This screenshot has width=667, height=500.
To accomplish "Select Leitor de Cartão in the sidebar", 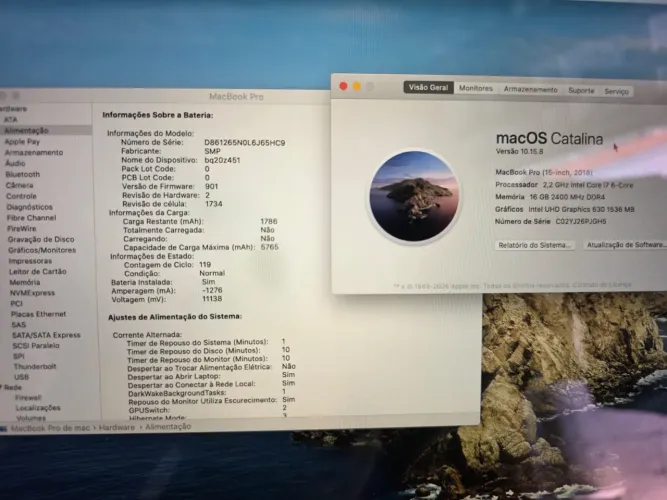I will 38,271.
